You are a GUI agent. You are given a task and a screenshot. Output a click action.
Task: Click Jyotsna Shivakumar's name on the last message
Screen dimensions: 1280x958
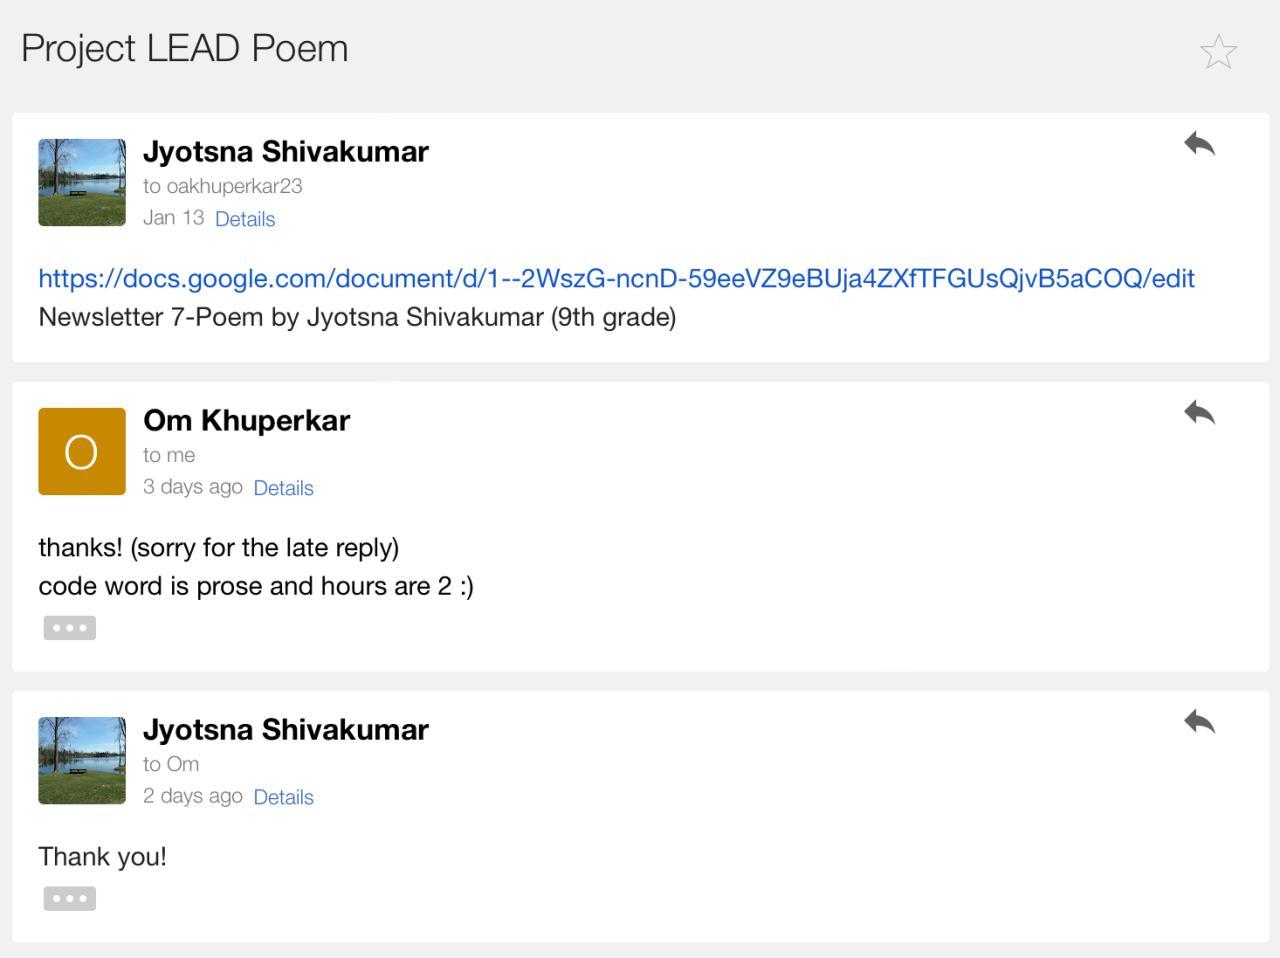click(x=285, y=729)
